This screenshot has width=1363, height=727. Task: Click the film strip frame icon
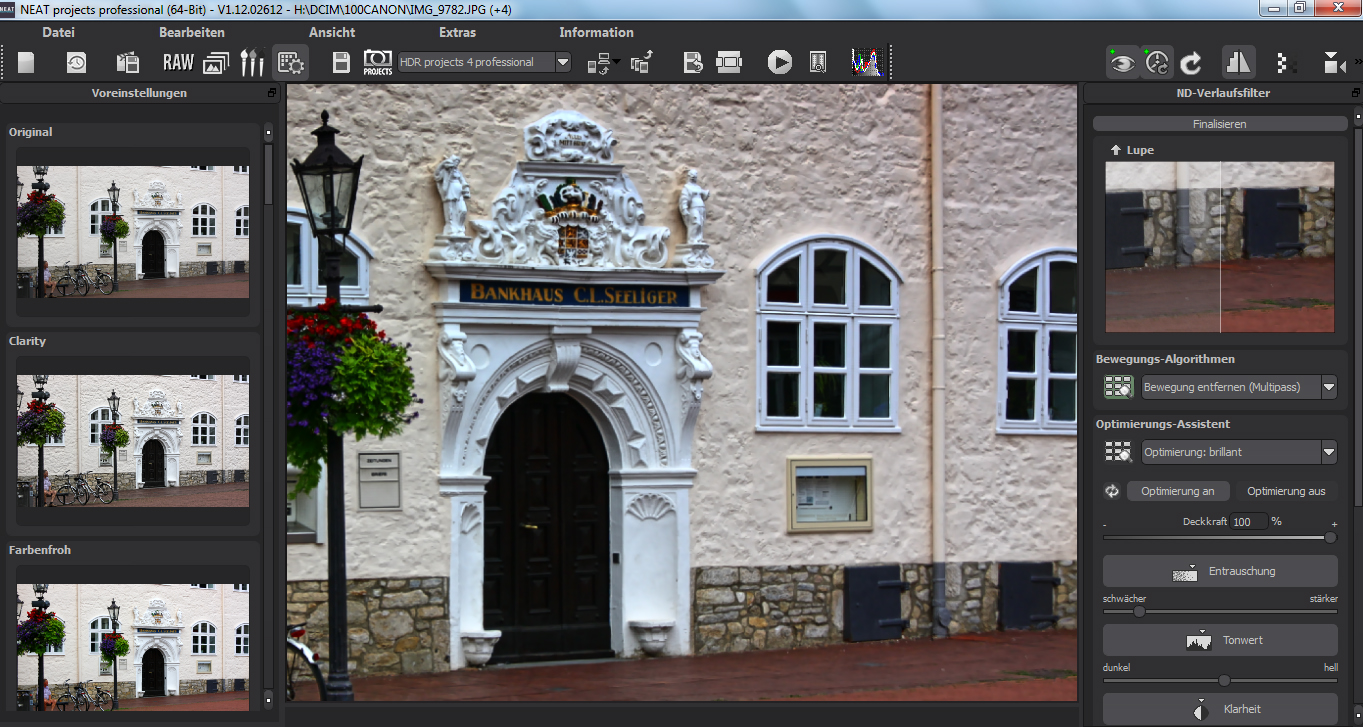729,62
